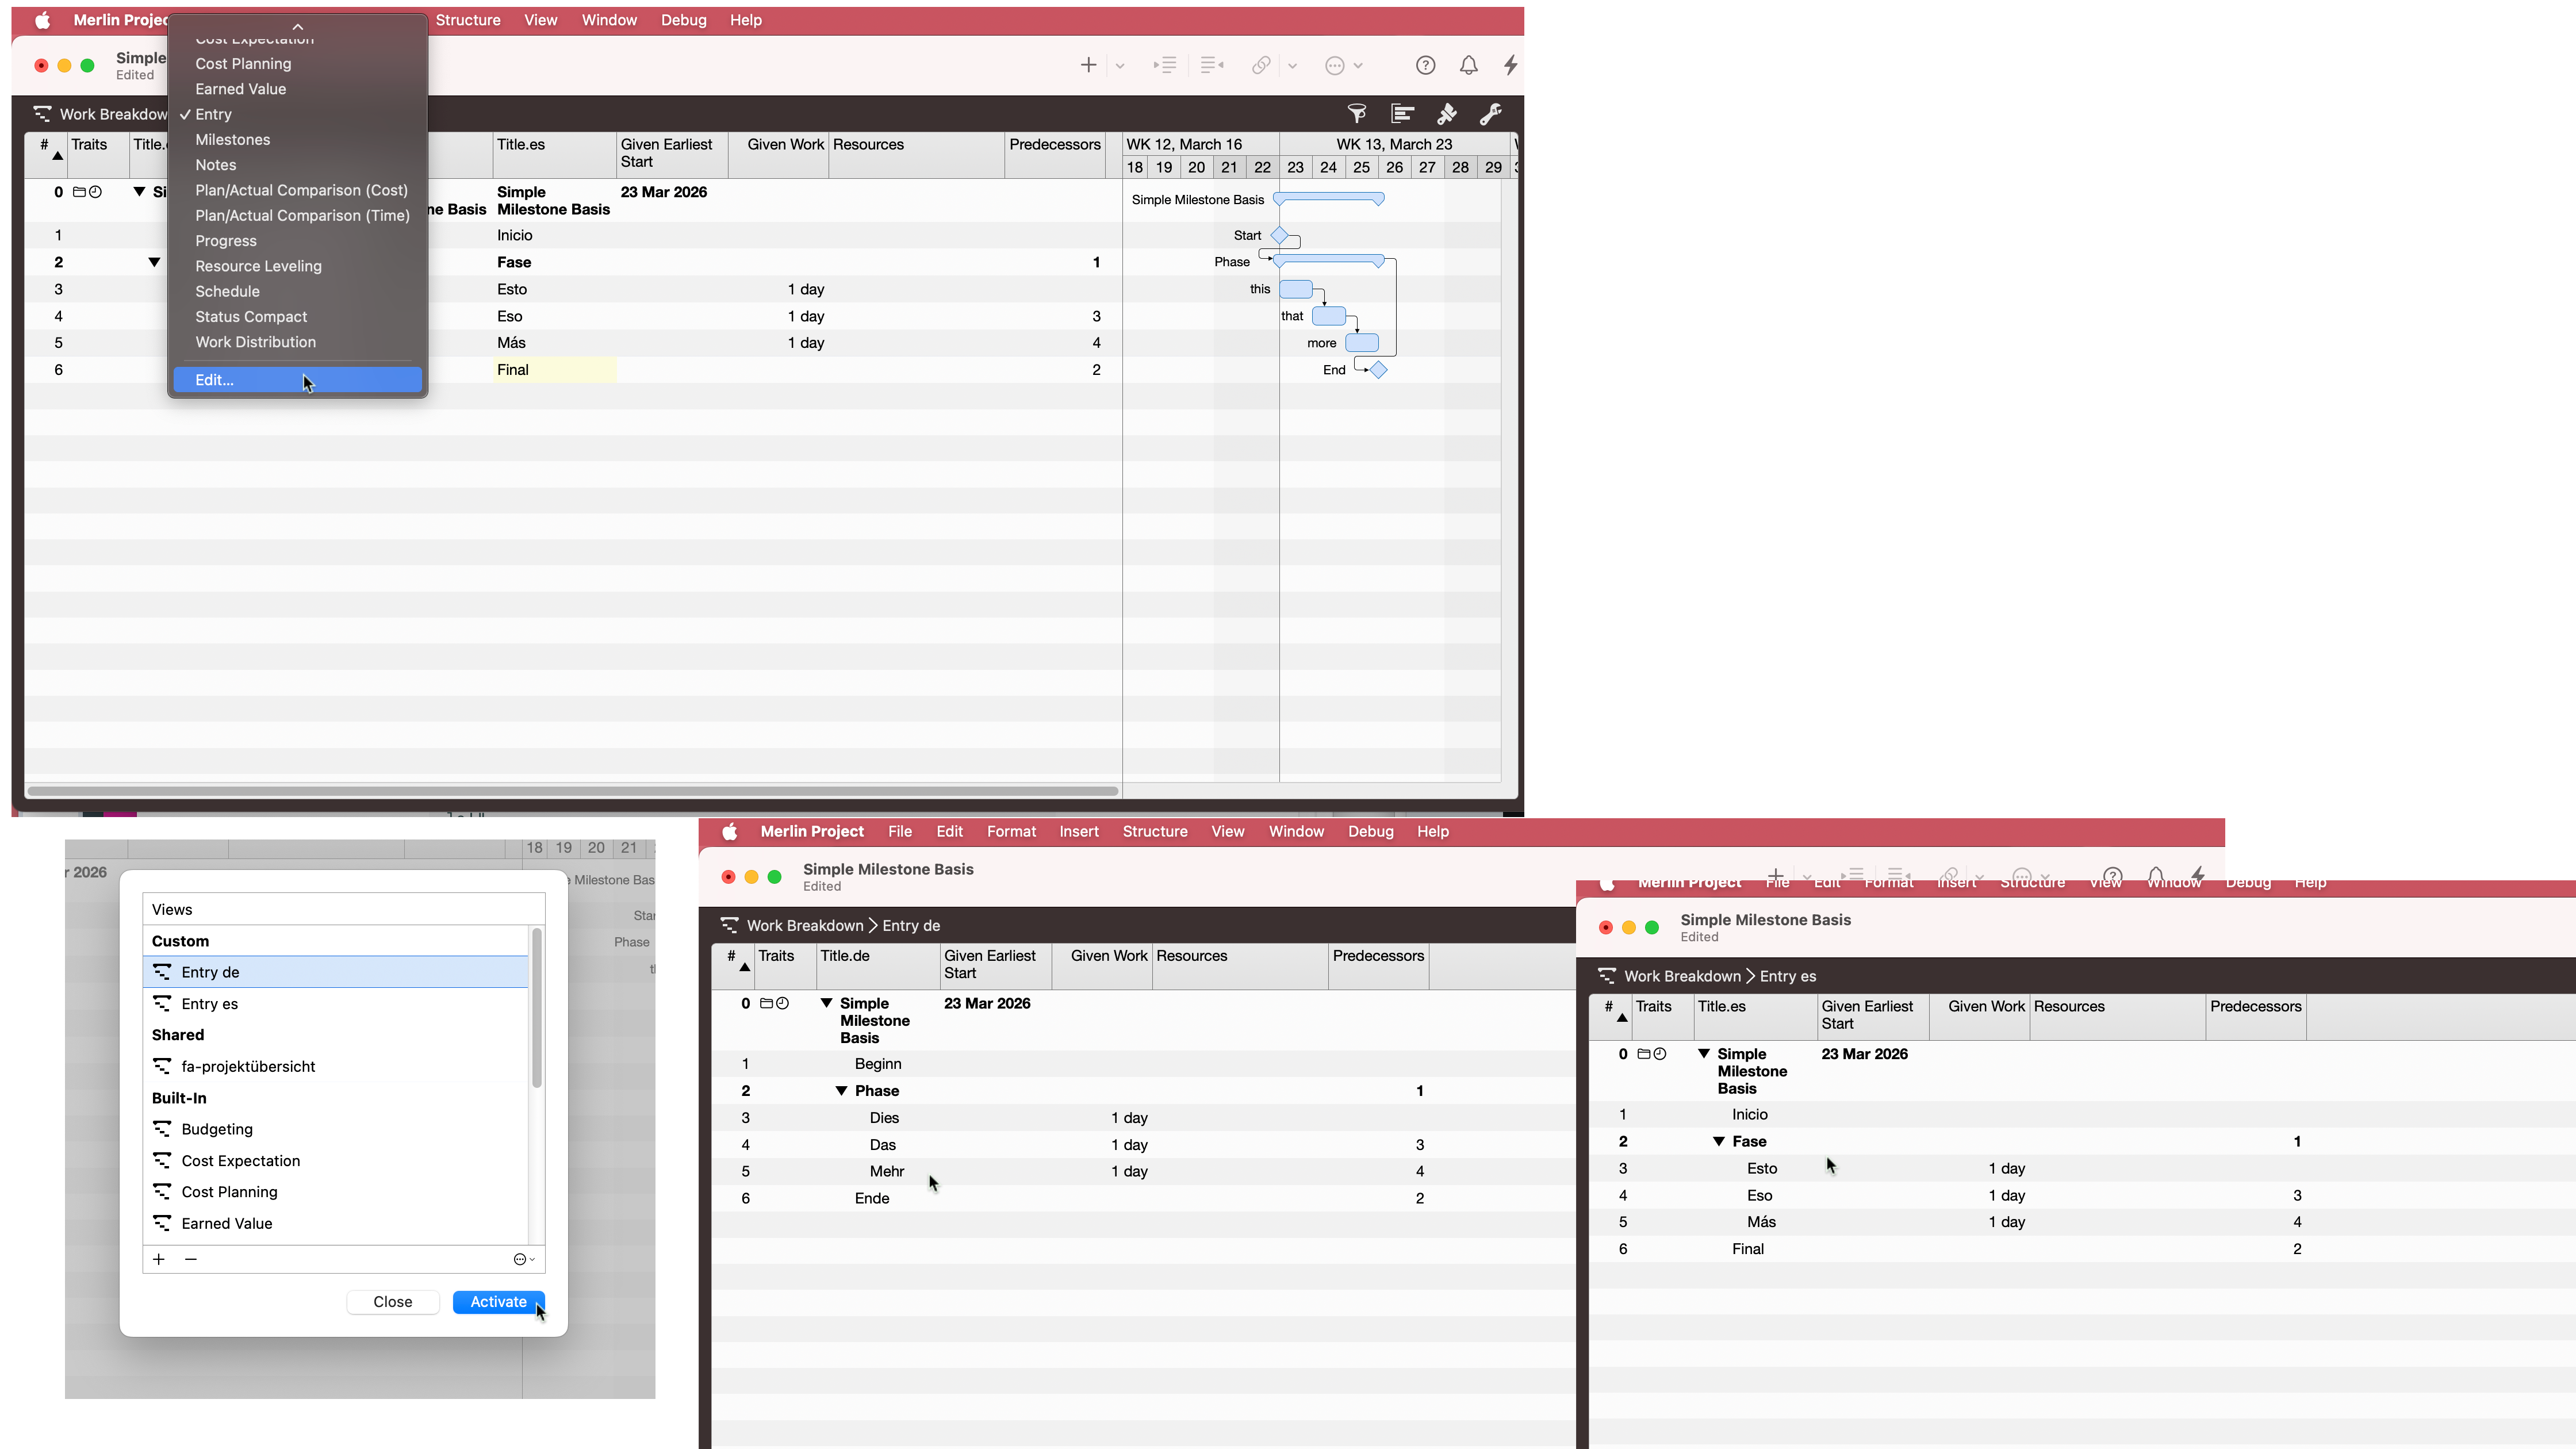This screenshot has height=1449, width=2576.
Task: Collapse the row 2 Fase triangle in top window
Action: [154, 262]
